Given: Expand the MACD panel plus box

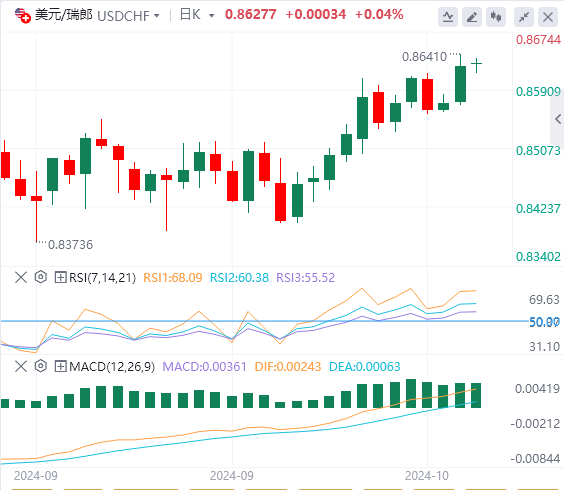Looking at the screenshot, I should point(60,366).
